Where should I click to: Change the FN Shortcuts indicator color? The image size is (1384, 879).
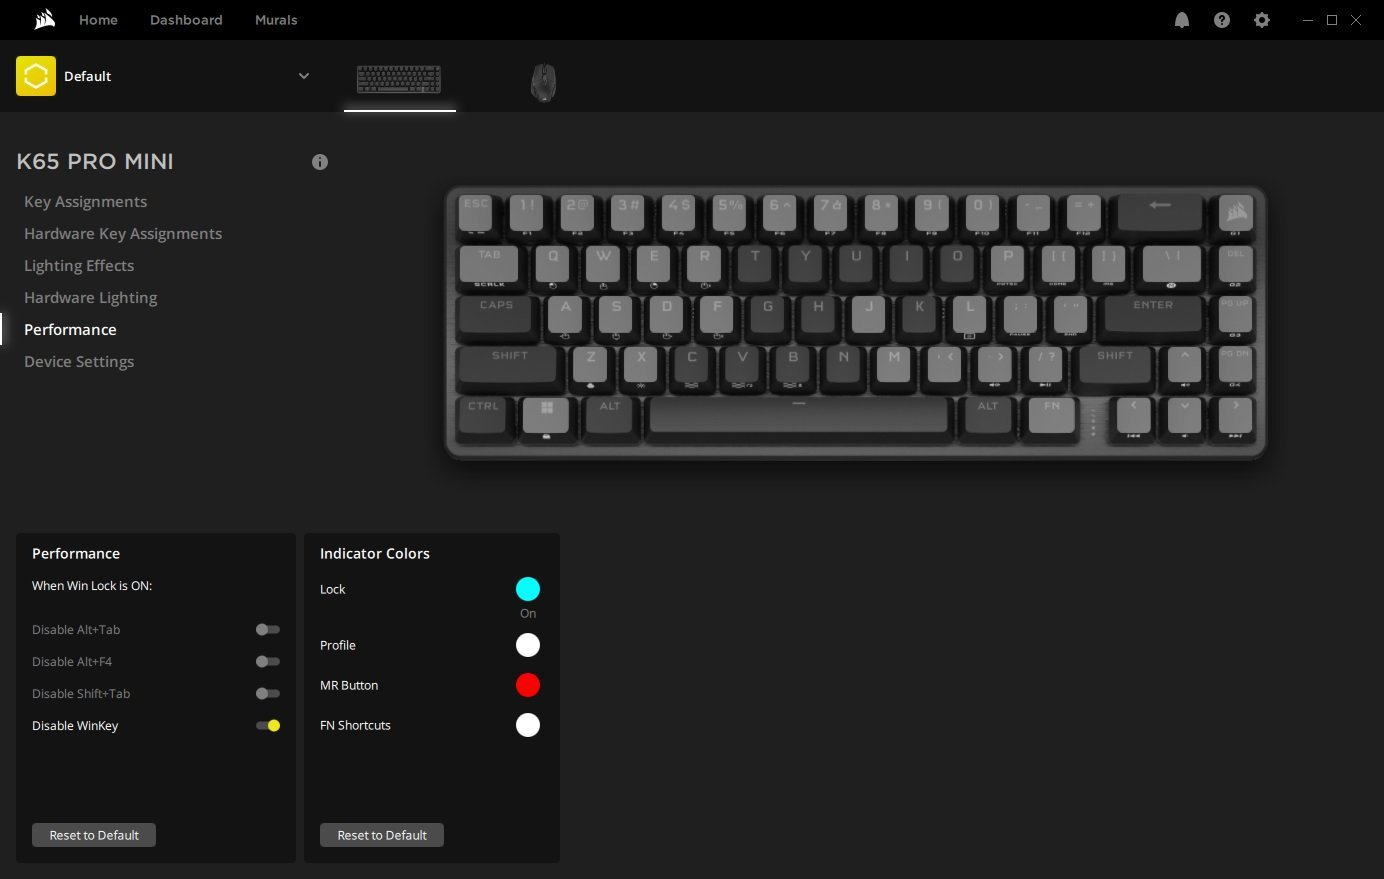click(528, 725)
